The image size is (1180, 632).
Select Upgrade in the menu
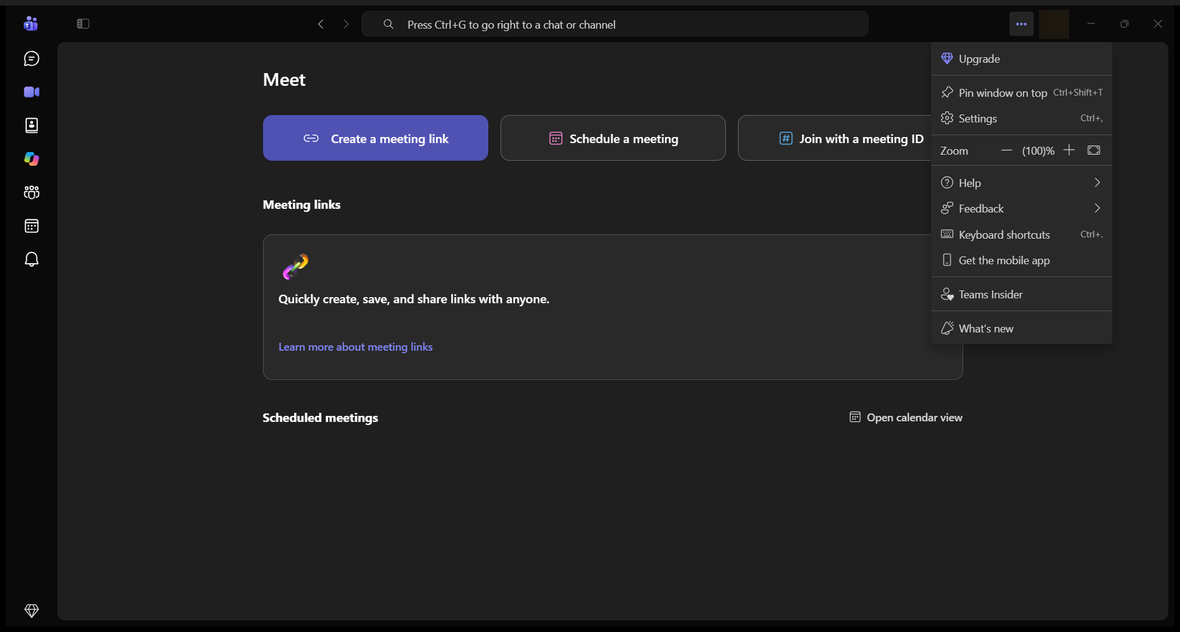pos(1021,59)
